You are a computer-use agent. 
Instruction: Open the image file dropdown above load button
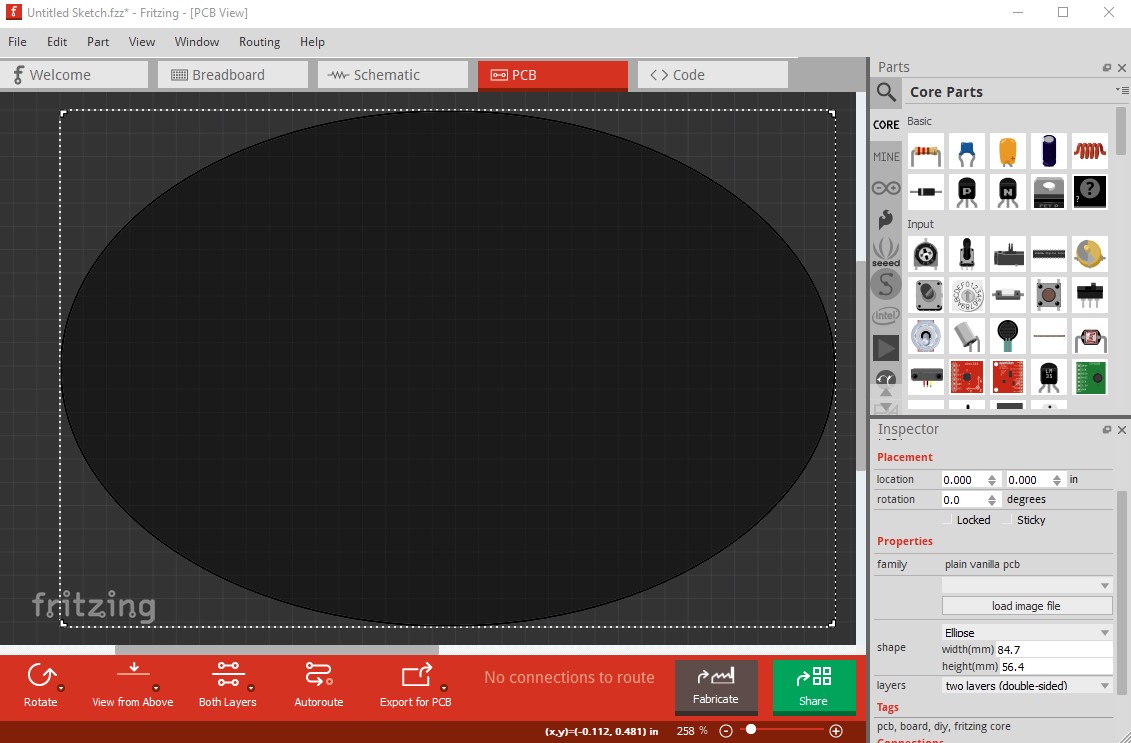1027,585
